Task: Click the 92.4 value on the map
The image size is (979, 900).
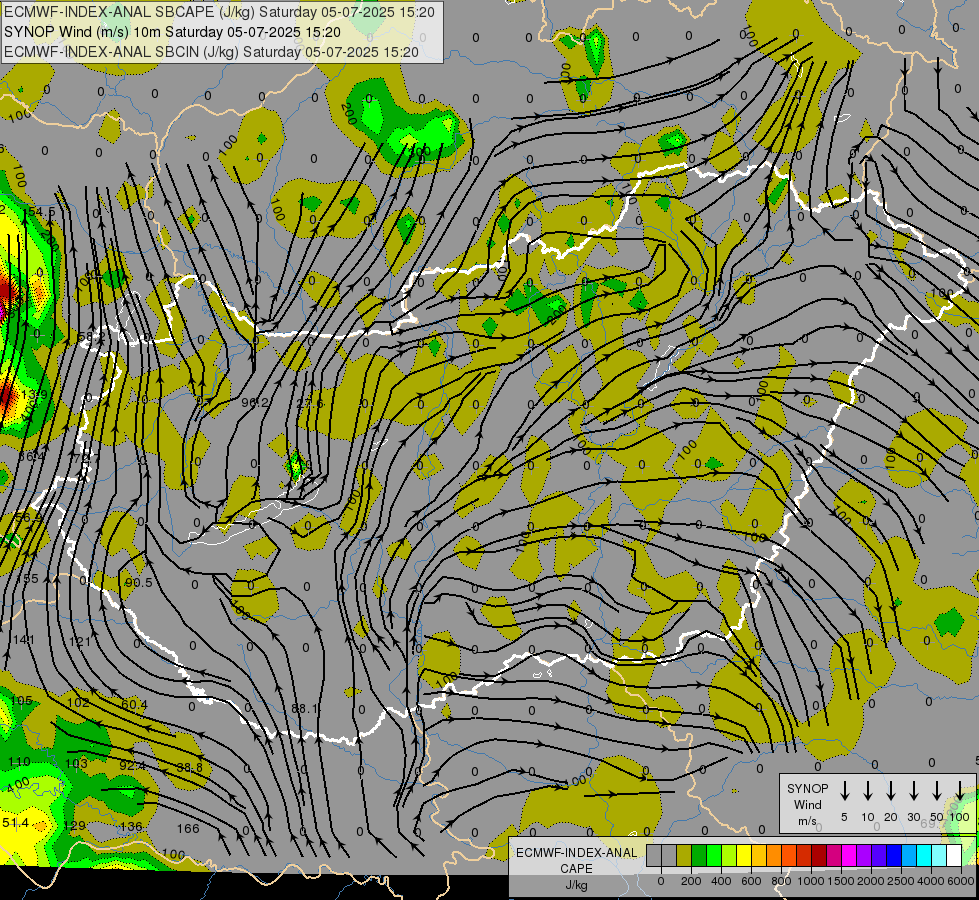Action: tap(132, 765)
